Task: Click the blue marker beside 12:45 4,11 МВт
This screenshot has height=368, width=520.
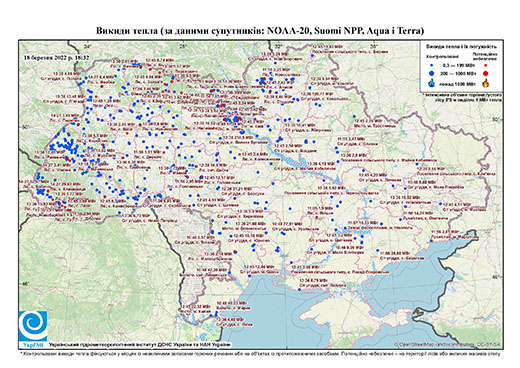Action: pos(440,204)
